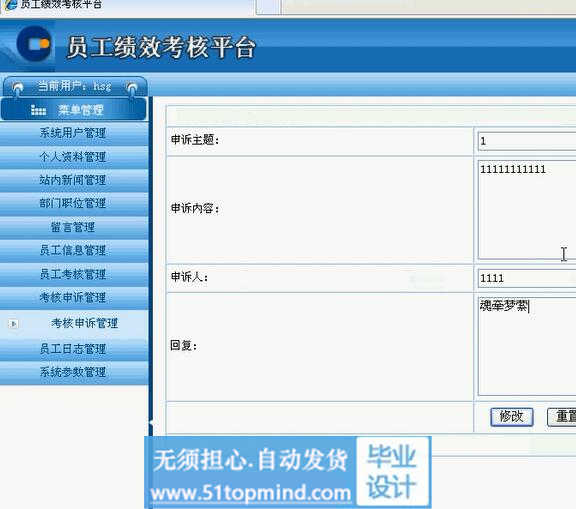Open 系统用户管理 menu
The image size is (576, 509).
coord(73,133)
